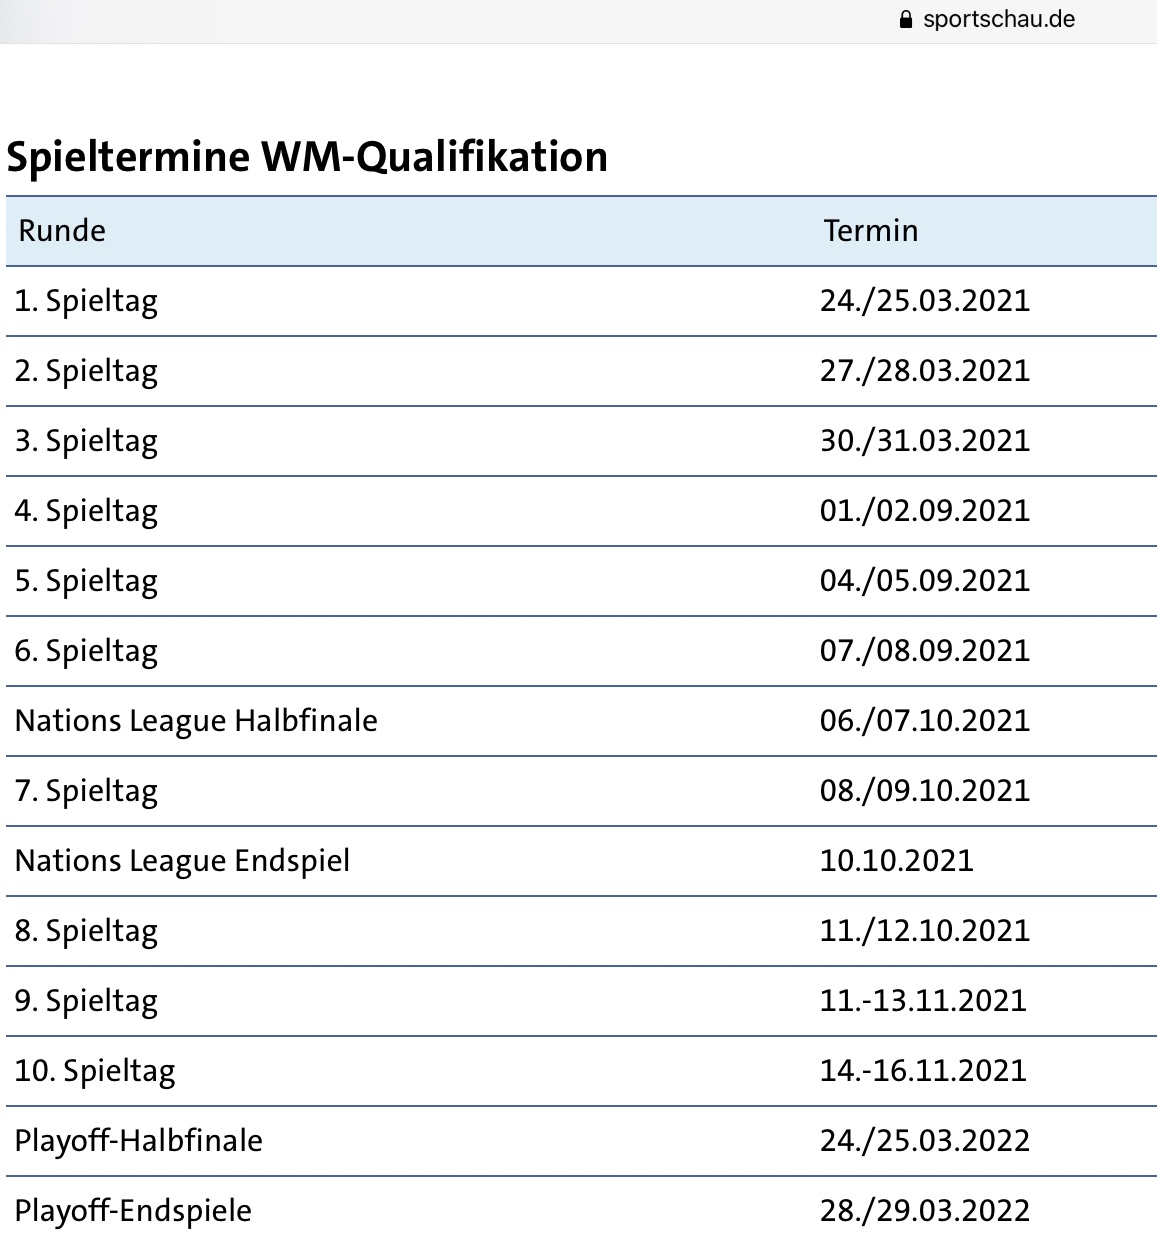Click date 14.-16.11.2021
This screenshot has height=1244, width=1157.
[x=922, y=1071]
